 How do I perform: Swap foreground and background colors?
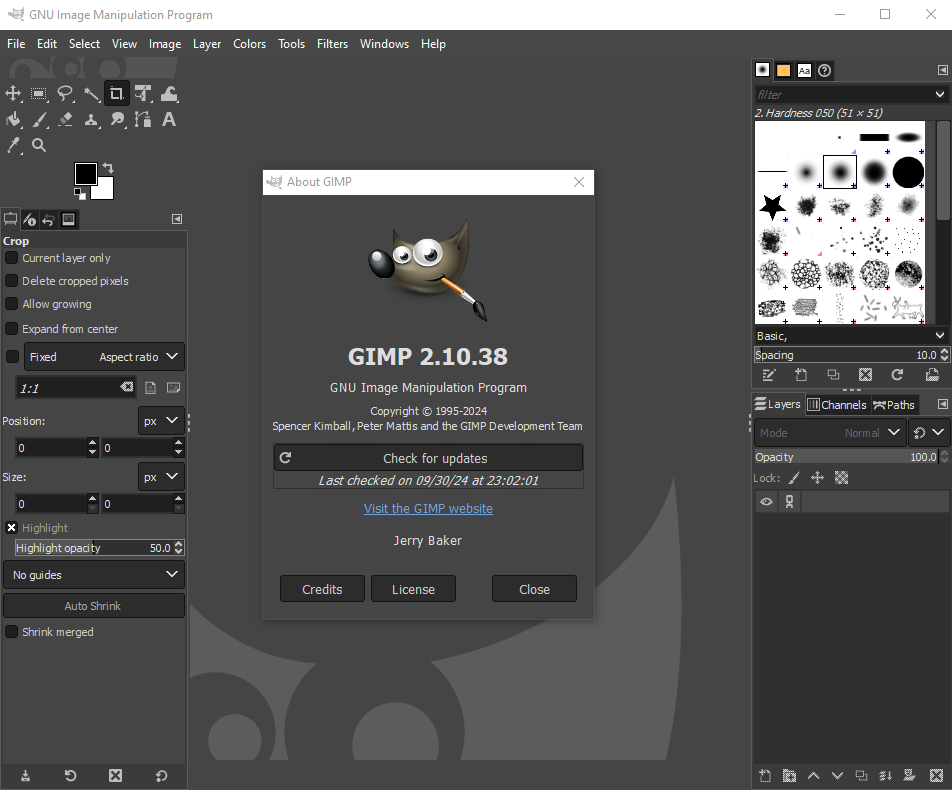pyautogui.click(x=108, y=168)
